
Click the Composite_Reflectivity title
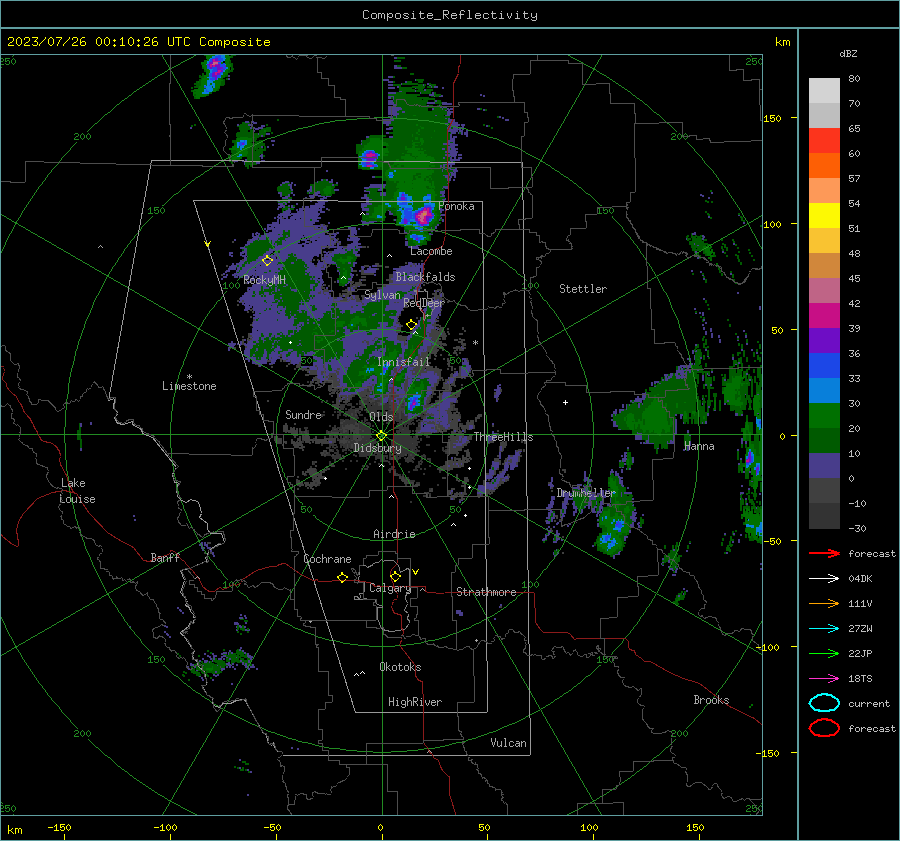450,15
